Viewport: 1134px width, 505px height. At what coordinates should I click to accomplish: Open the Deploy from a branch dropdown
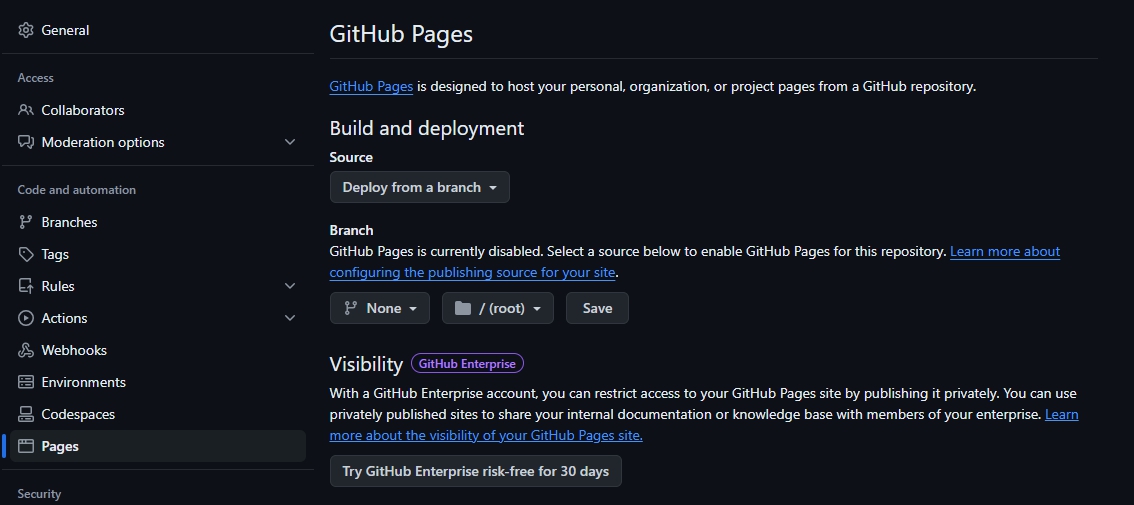point(419,187)
